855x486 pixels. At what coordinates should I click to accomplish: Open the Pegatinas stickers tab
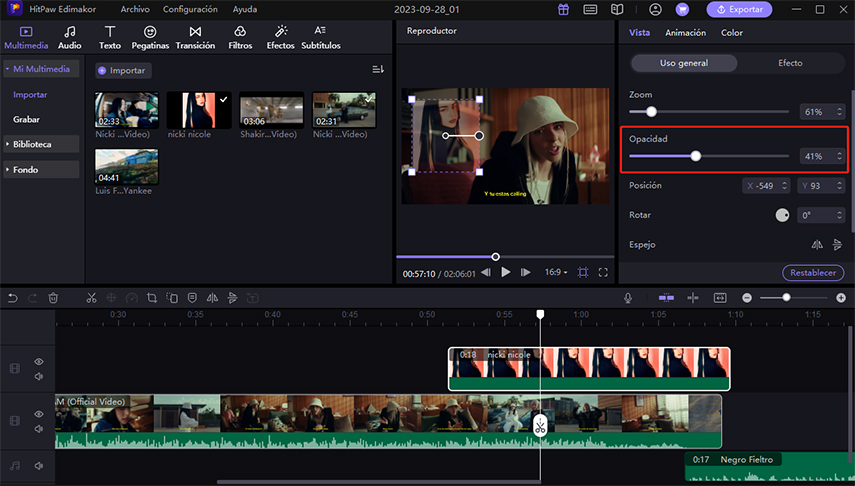(150, 38)
